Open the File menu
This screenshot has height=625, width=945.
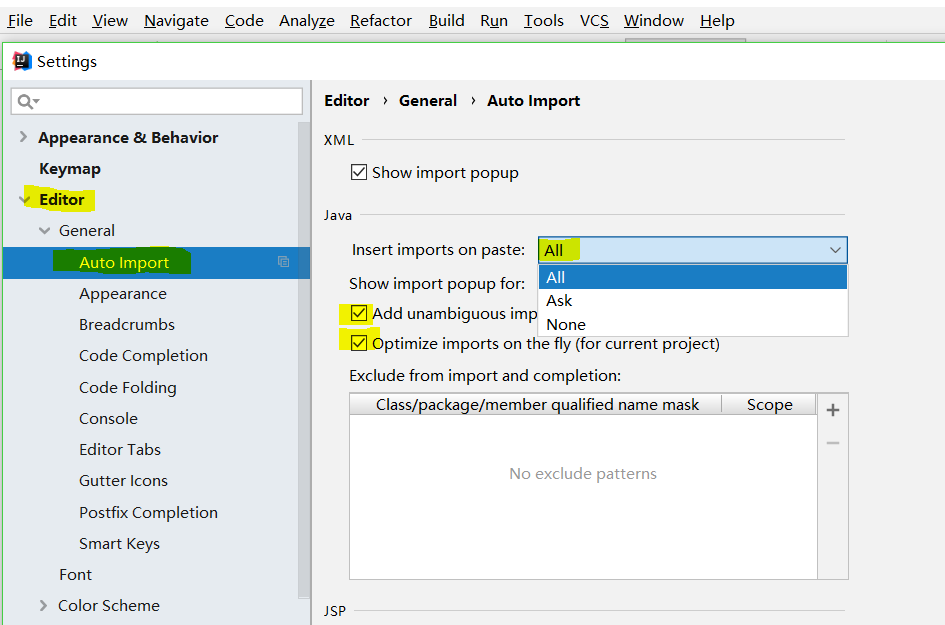pos(20,20)
